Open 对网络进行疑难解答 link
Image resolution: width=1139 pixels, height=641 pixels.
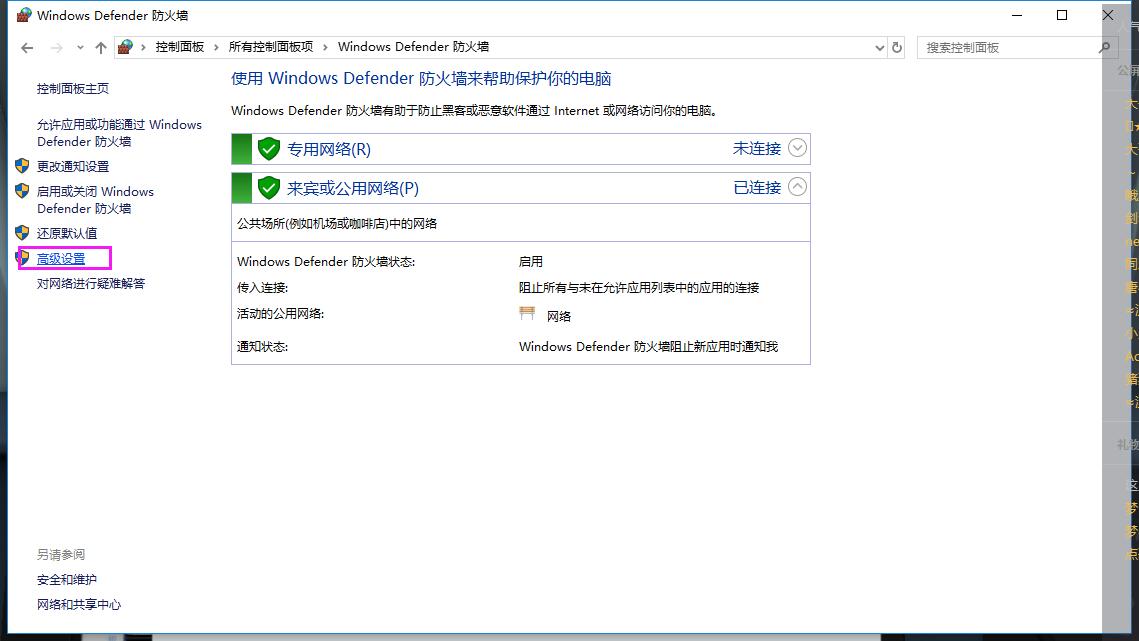coord(91,283)
